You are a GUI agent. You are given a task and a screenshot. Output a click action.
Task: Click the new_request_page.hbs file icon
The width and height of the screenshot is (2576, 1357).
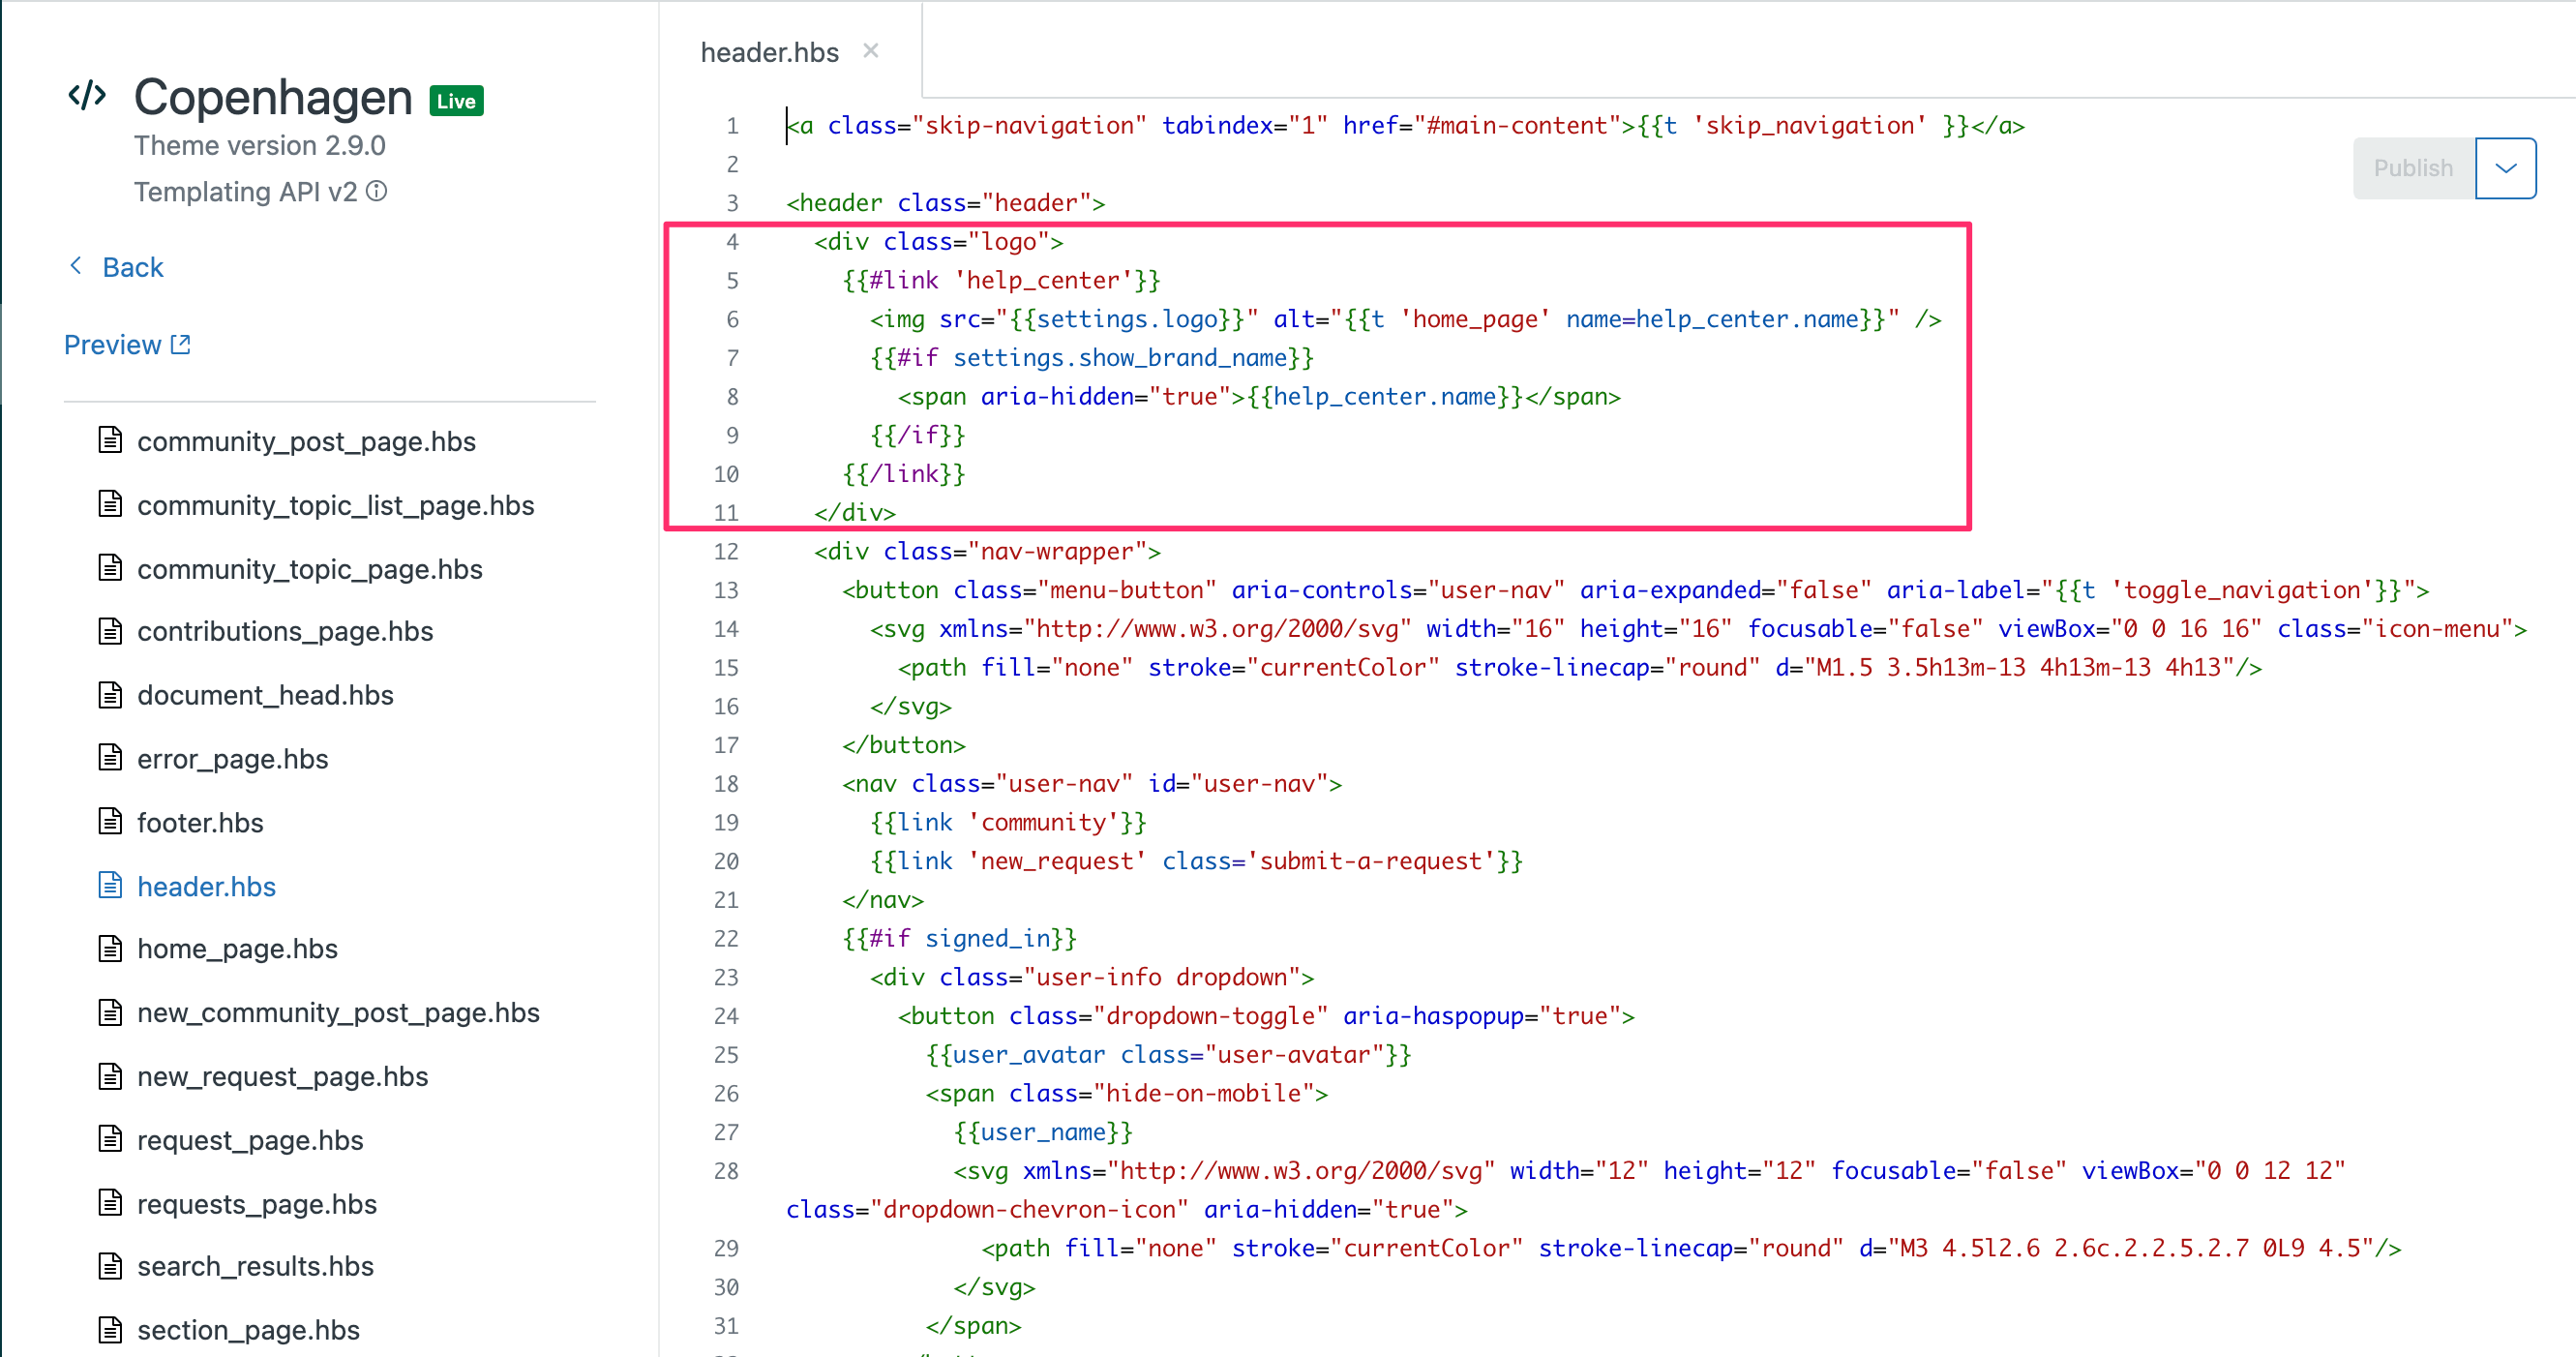110,1076
